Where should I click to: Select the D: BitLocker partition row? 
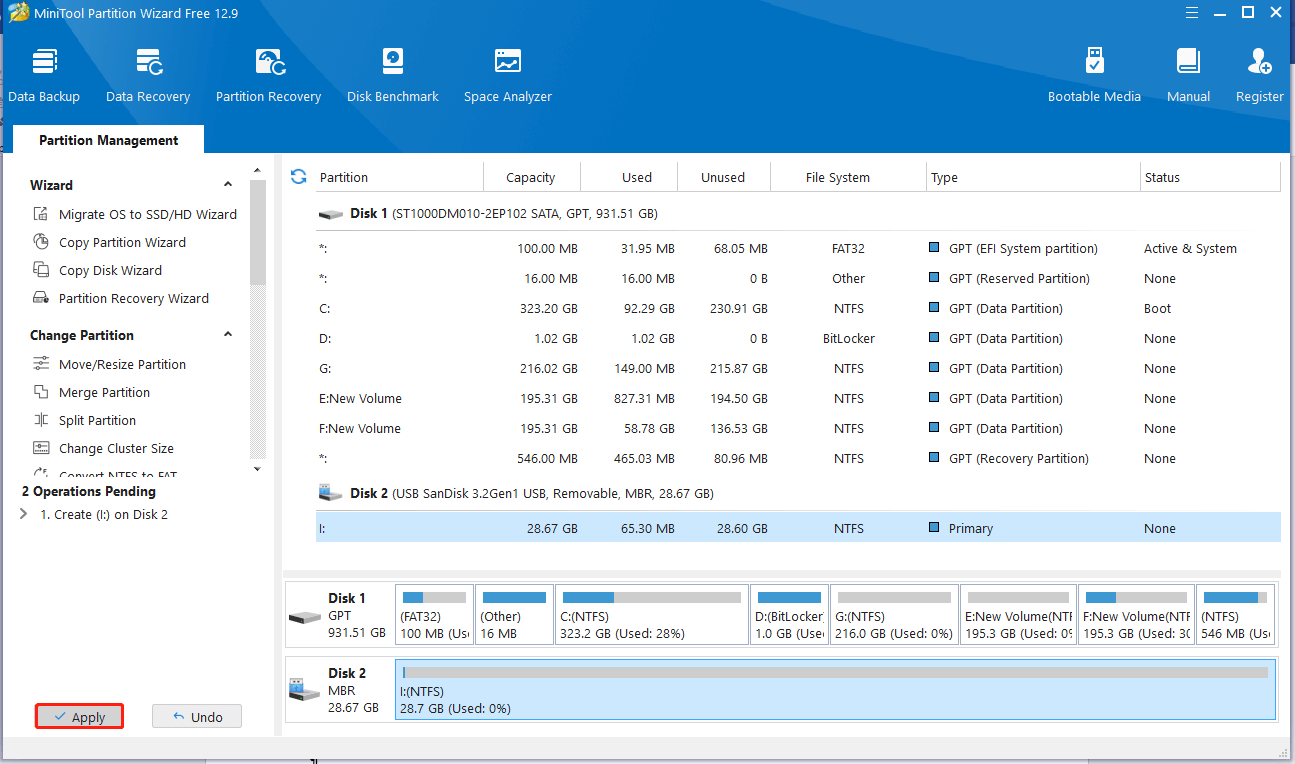[x=798, y=338]
